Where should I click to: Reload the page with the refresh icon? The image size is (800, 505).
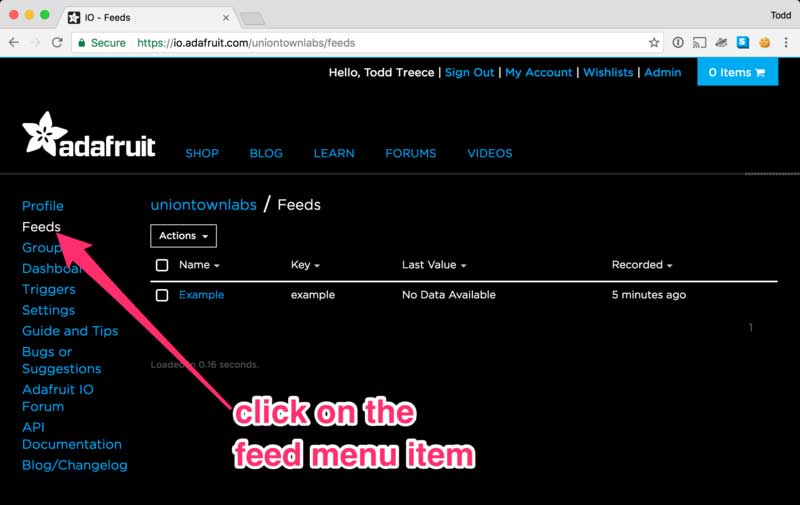57,43
